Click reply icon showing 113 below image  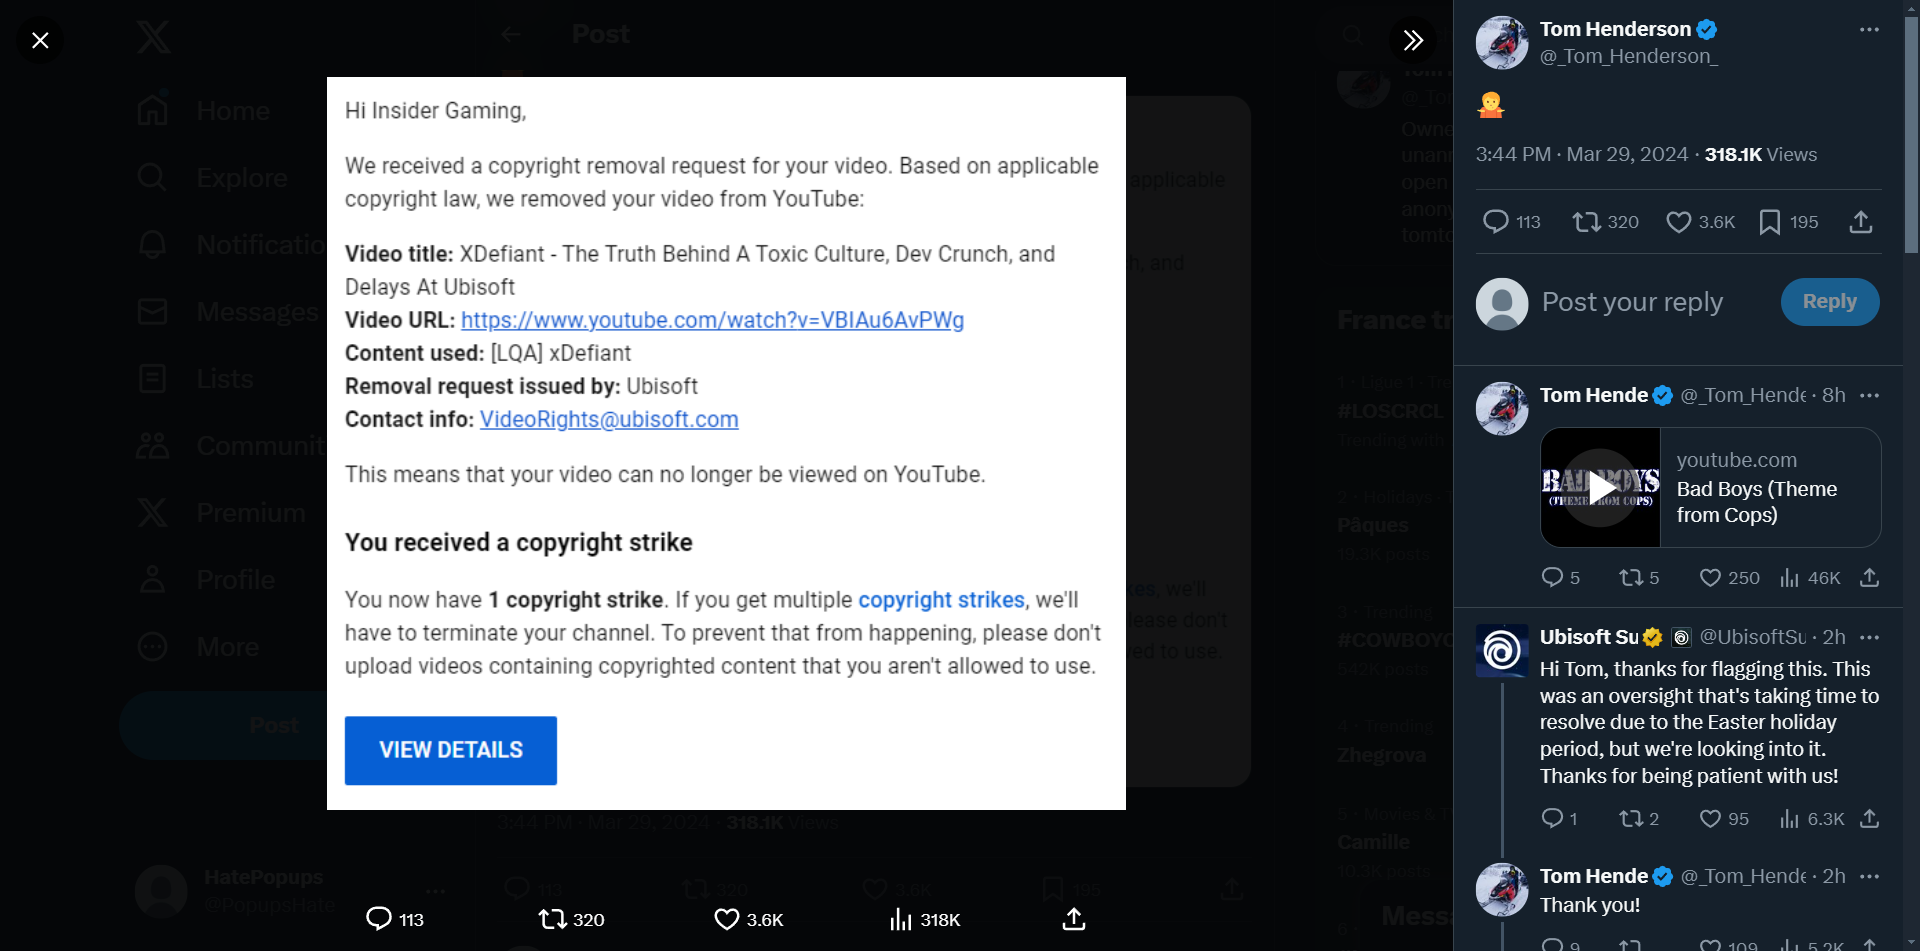pyautogui.click(x=395, y=919)
